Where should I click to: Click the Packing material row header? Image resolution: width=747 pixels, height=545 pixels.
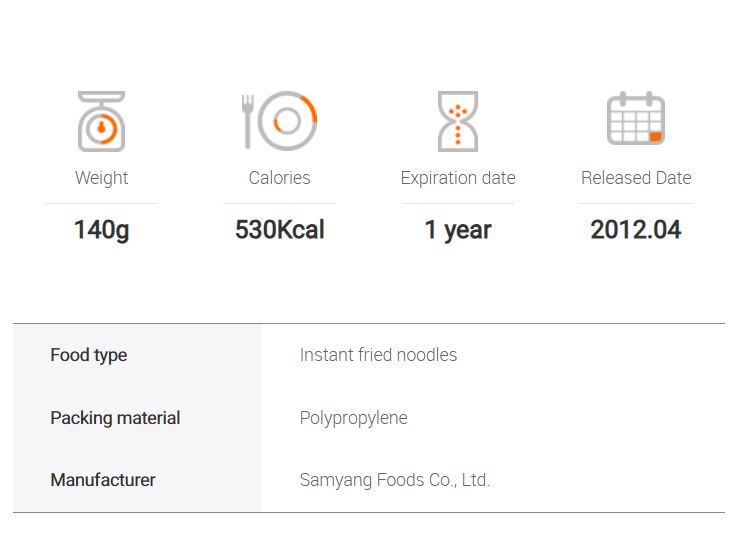pos(115,418)
